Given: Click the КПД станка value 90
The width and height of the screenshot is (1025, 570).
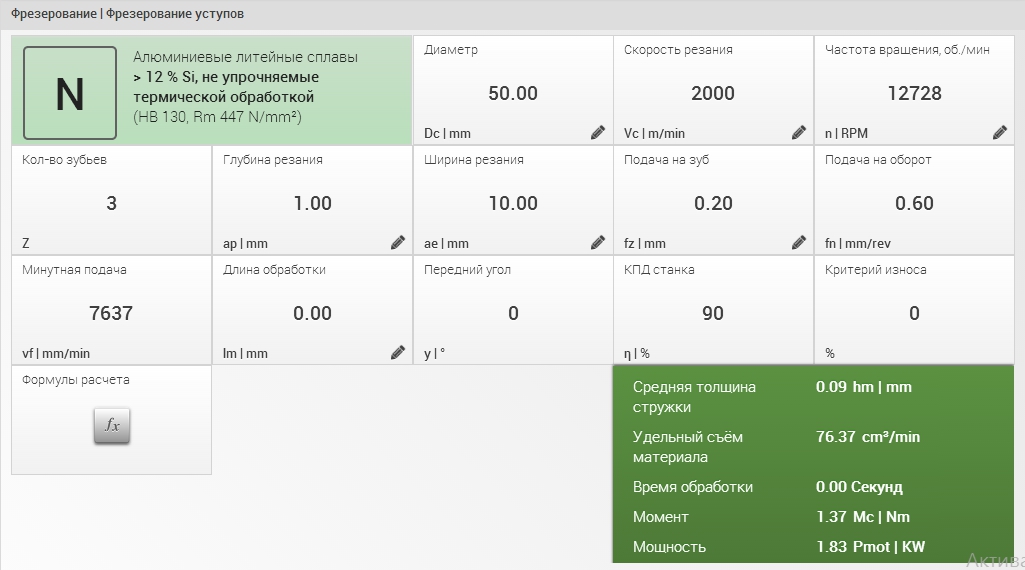Looking at the screenshot, I should [x=713, y=314].
